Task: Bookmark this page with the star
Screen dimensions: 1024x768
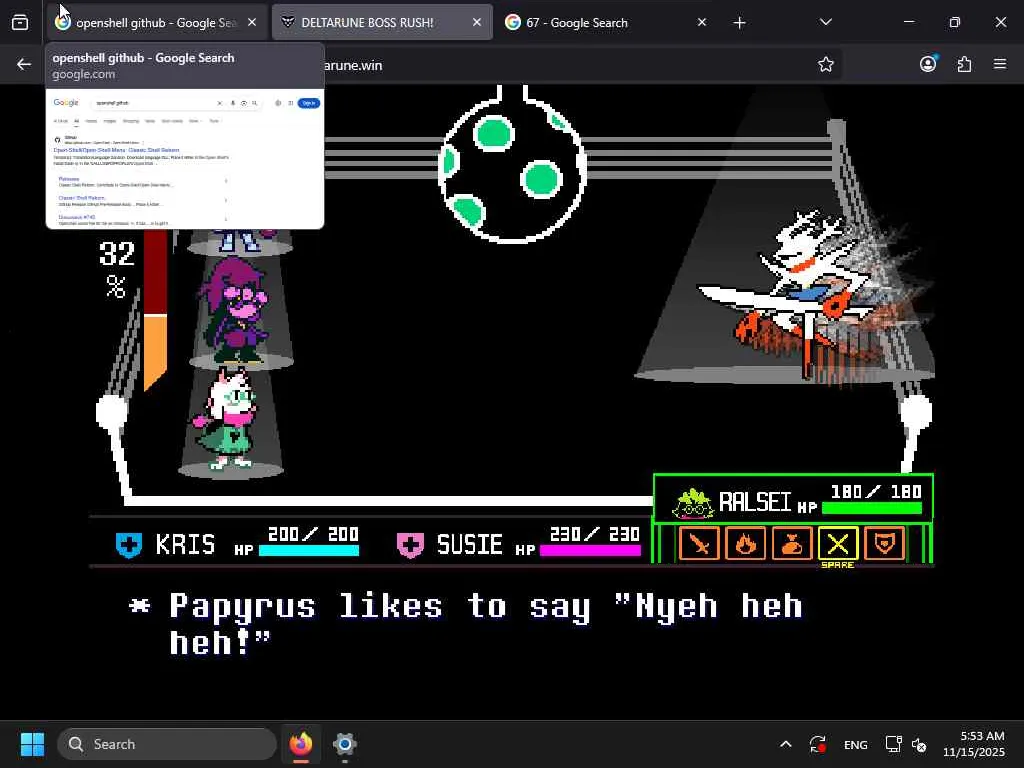Action: coord(825,64)
